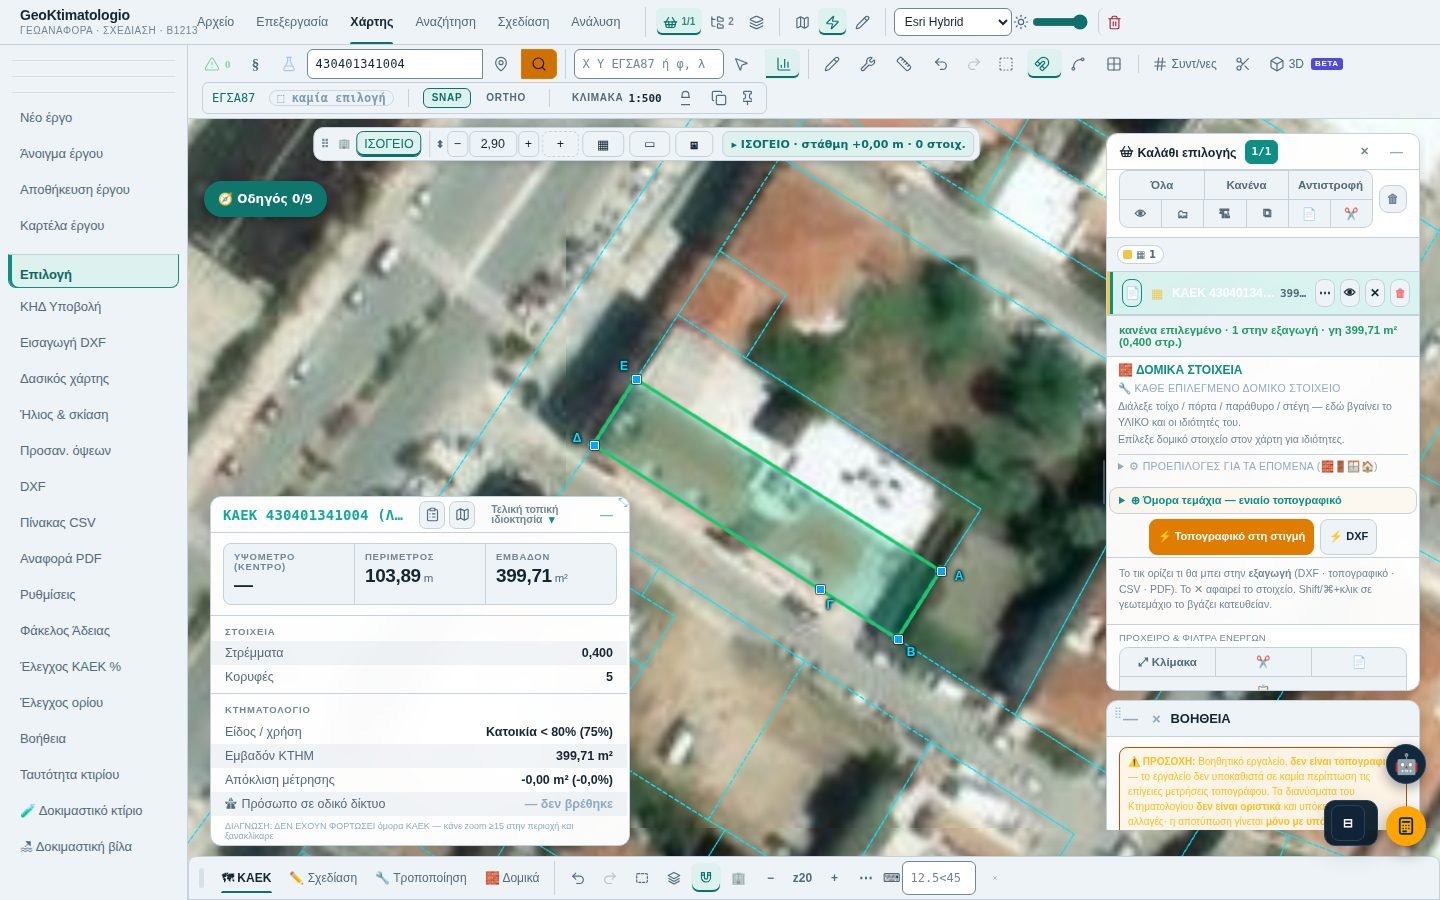Screen dimensions: 1440x900
Task: Toggle the SNAP mode
Action: click(446, 98)
